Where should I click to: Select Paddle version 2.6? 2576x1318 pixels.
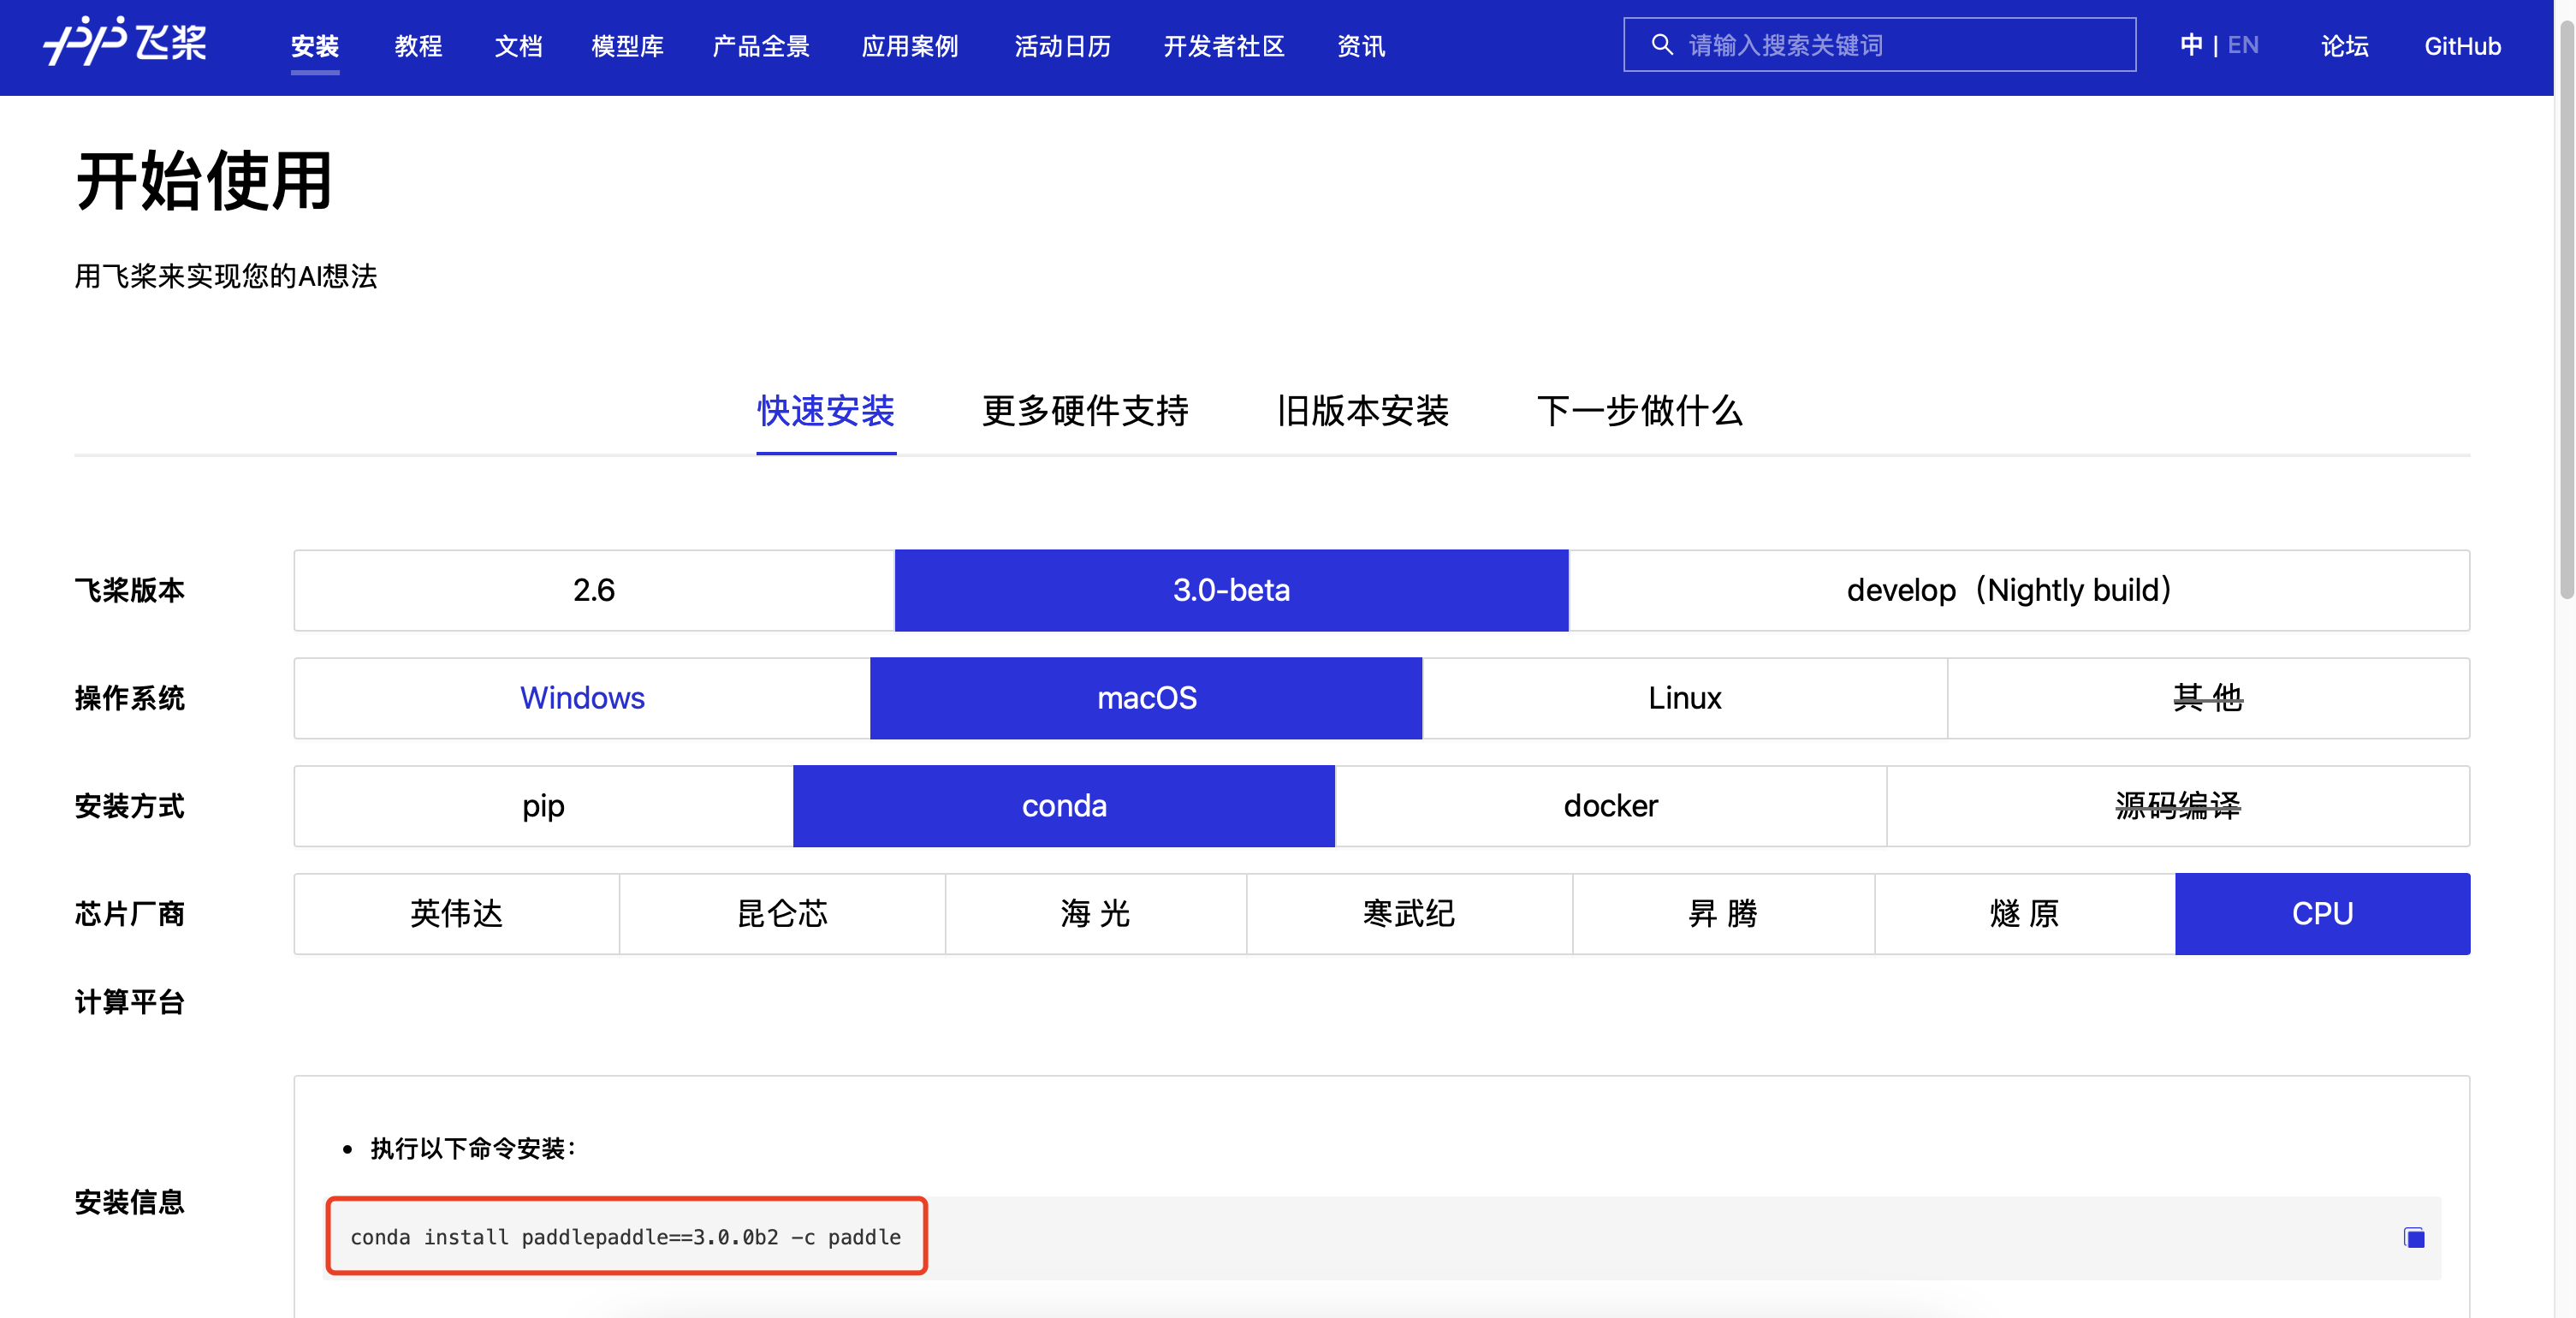[594, 590]
